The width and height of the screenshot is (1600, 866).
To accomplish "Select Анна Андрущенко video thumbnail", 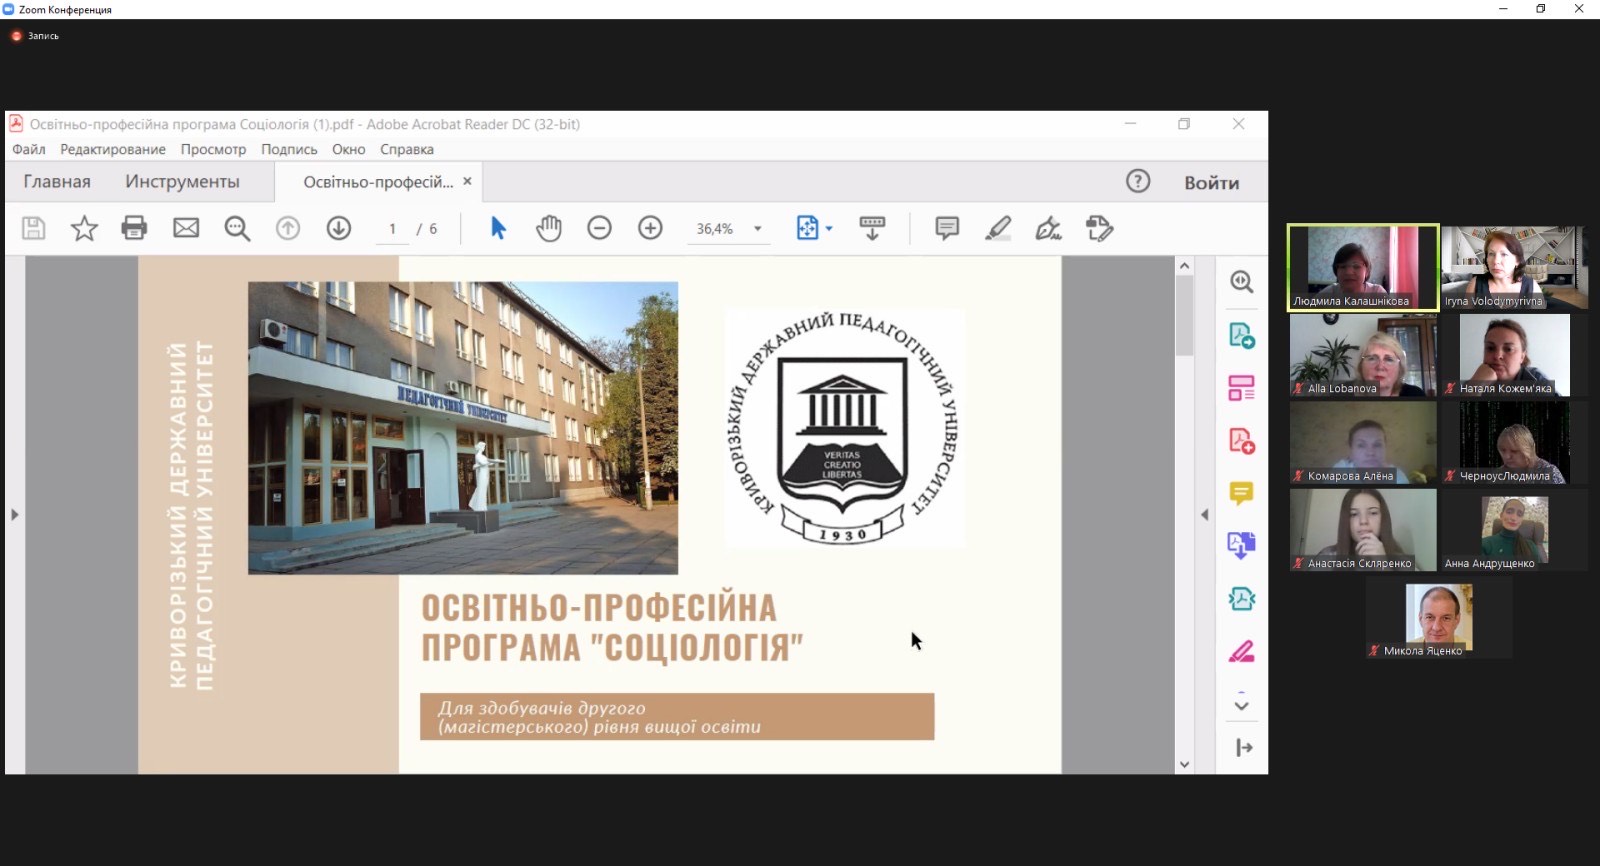I will click(1514, 529).
